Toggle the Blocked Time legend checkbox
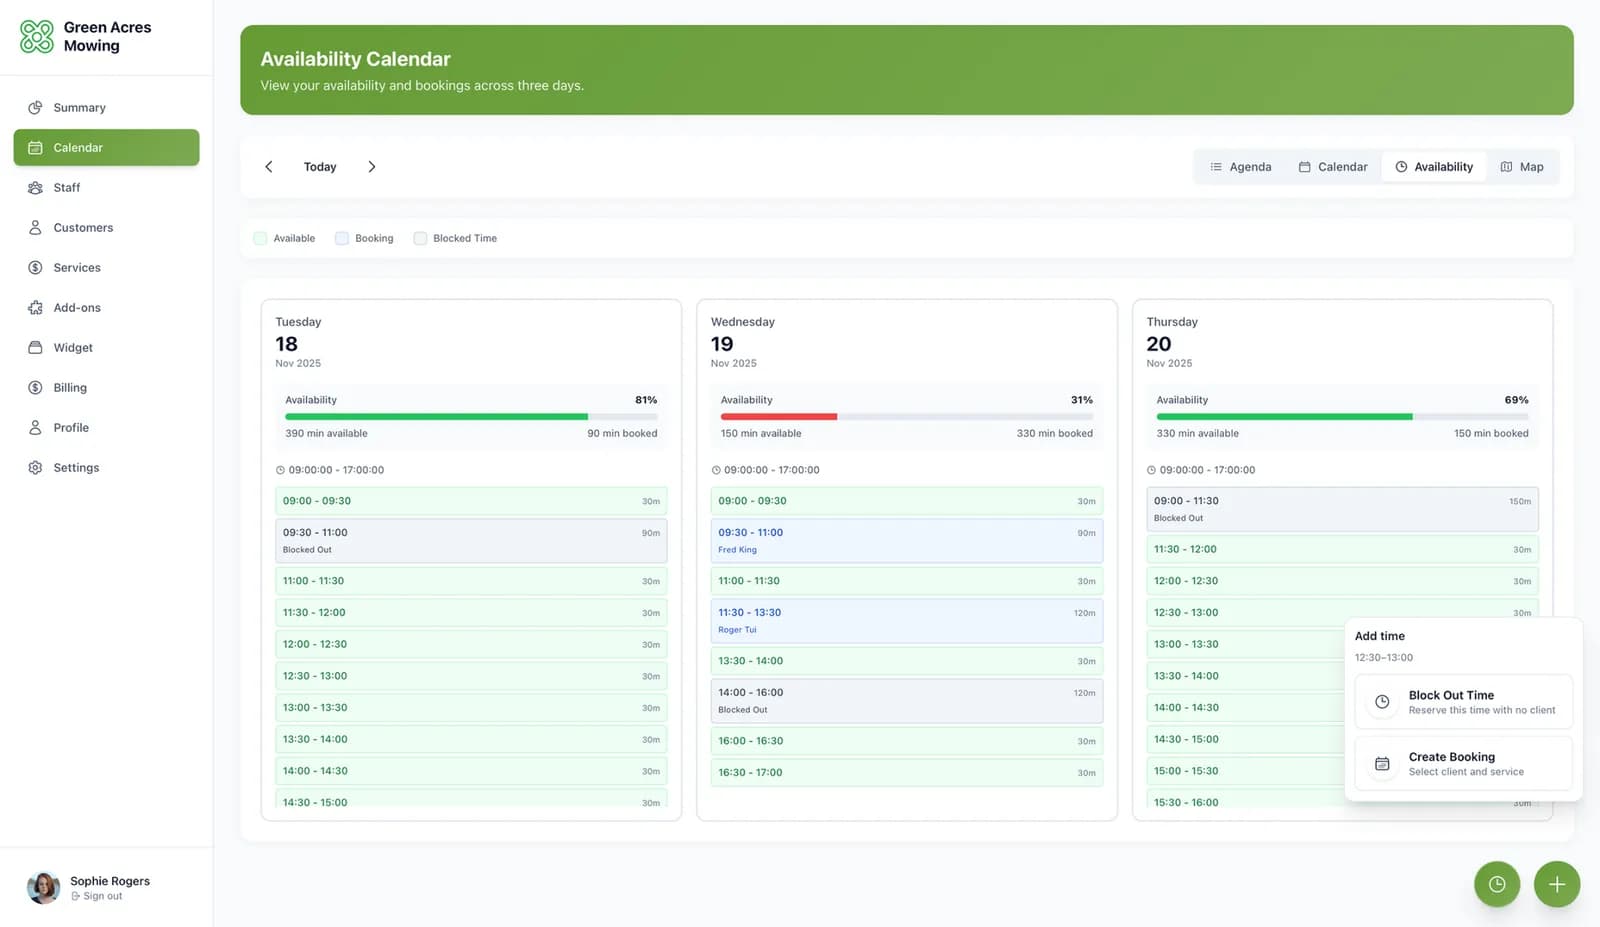 coord(420,239)
